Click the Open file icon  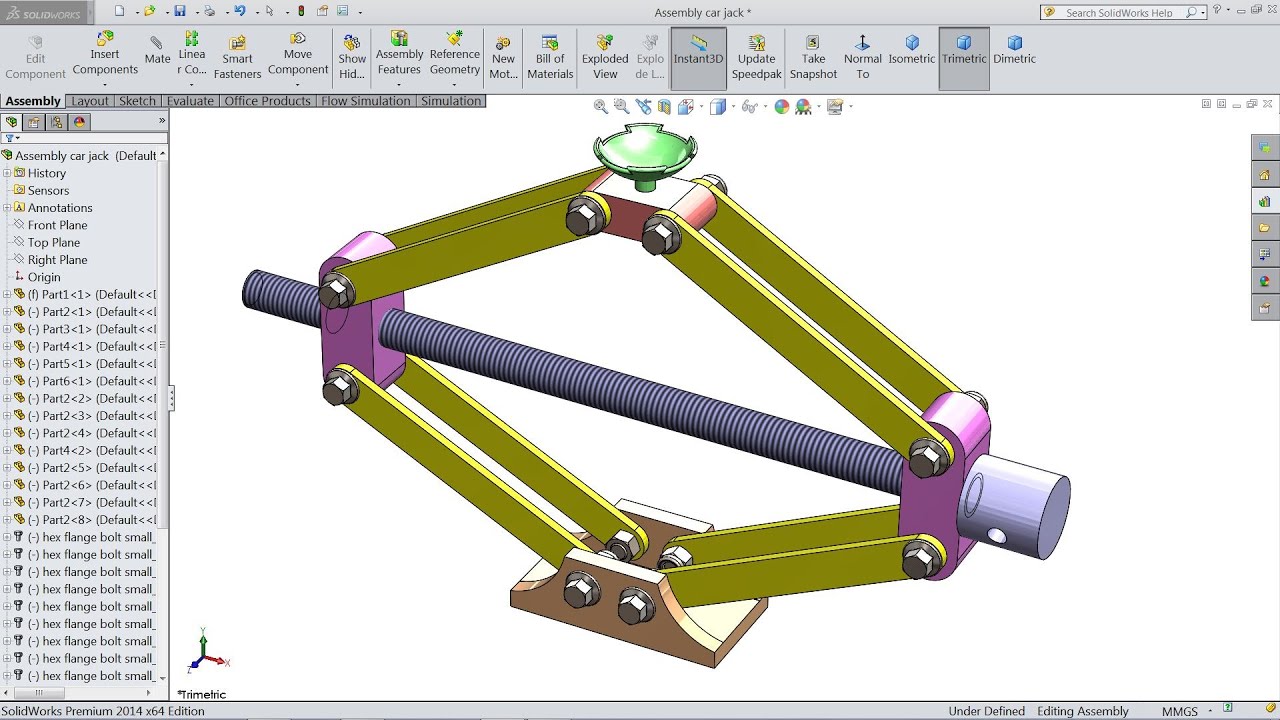click(x=149, y=11)
